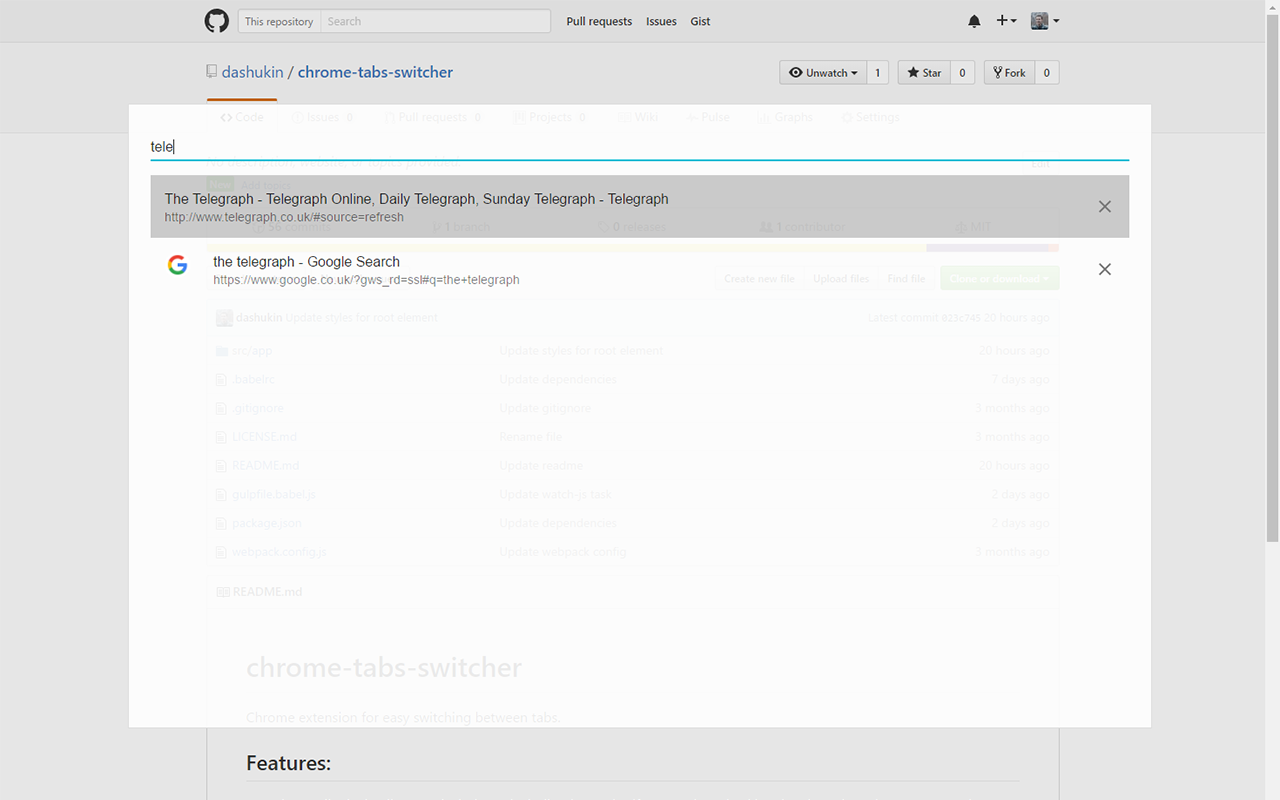Viewport: 1280px width, 800px height.
Task: Open the GitHub Octocat logo home
Action: [x=217, y=21]
